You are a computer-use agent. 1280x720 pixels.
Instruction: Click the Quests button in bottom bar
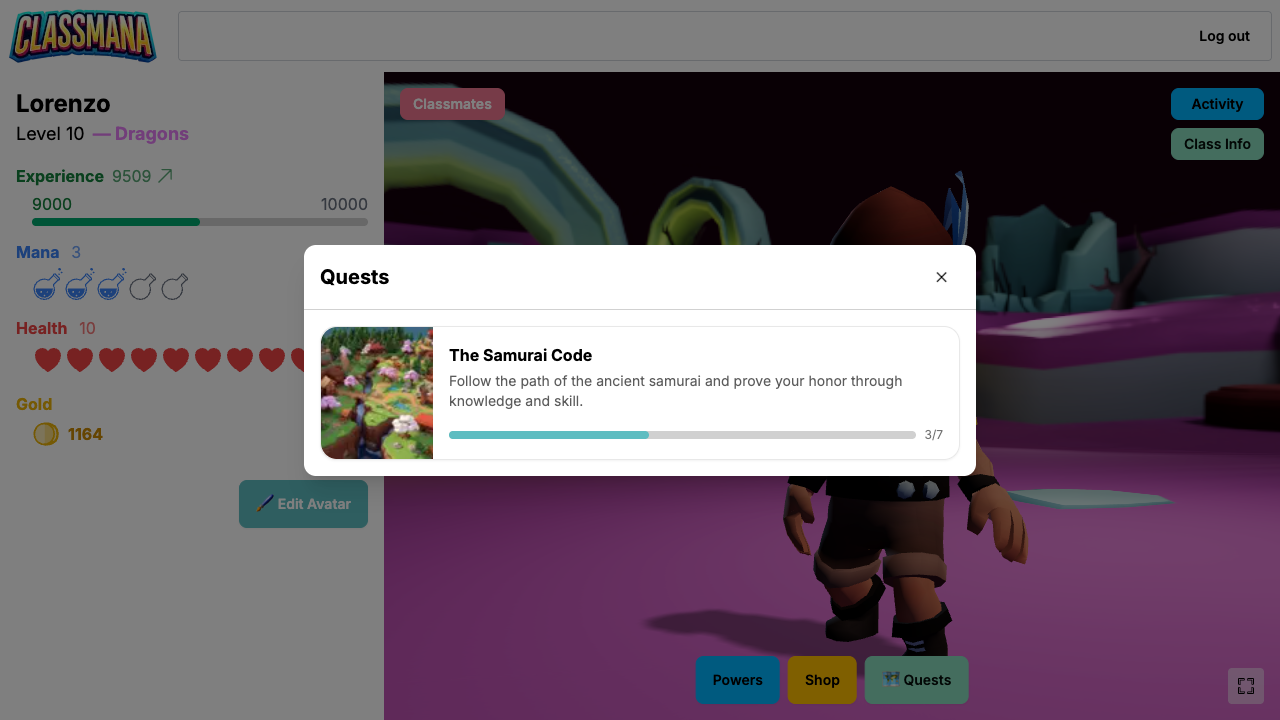tap(916, 680)
